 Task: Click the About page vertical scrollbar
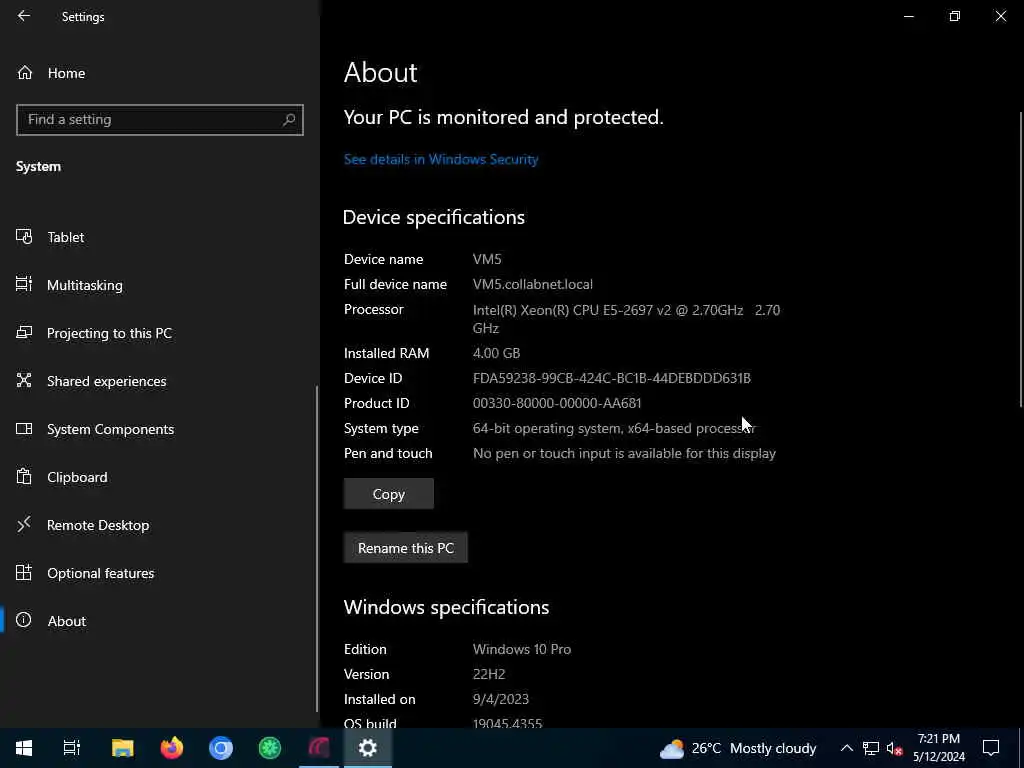[x=1021, y=260]
